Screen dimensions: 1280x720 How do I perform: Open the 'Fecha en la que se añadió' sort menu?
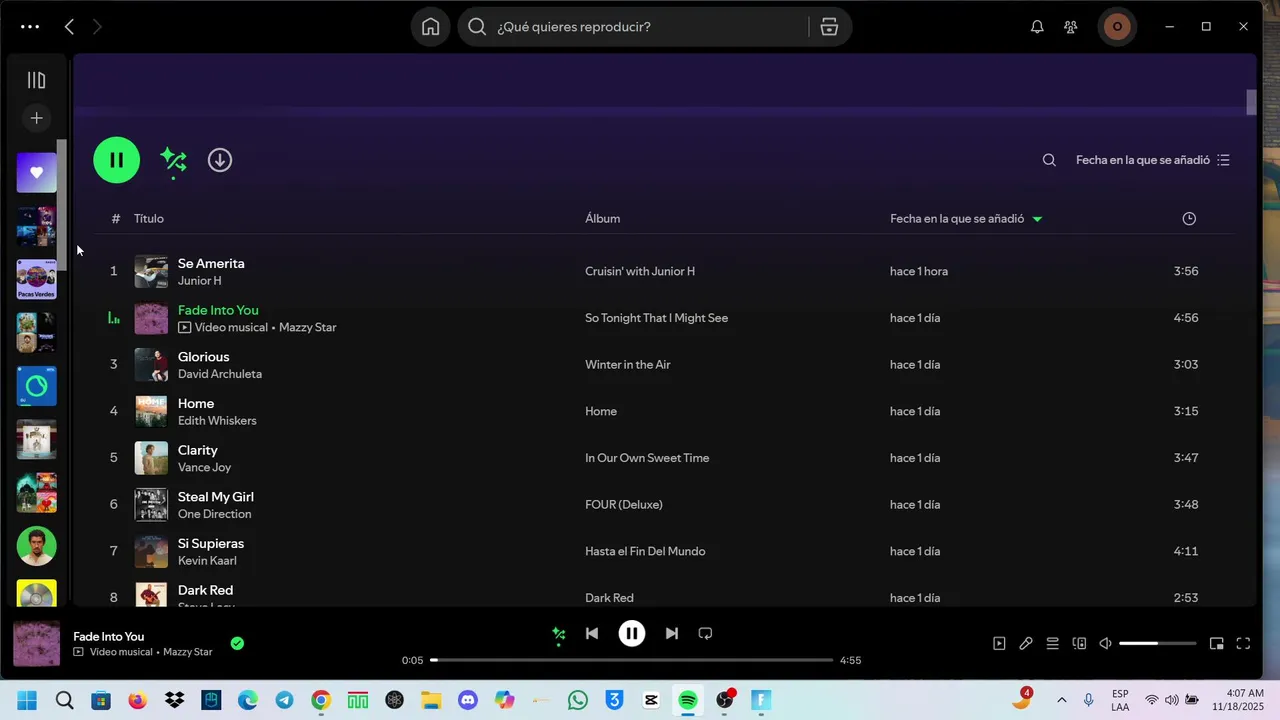point(1153,160)
